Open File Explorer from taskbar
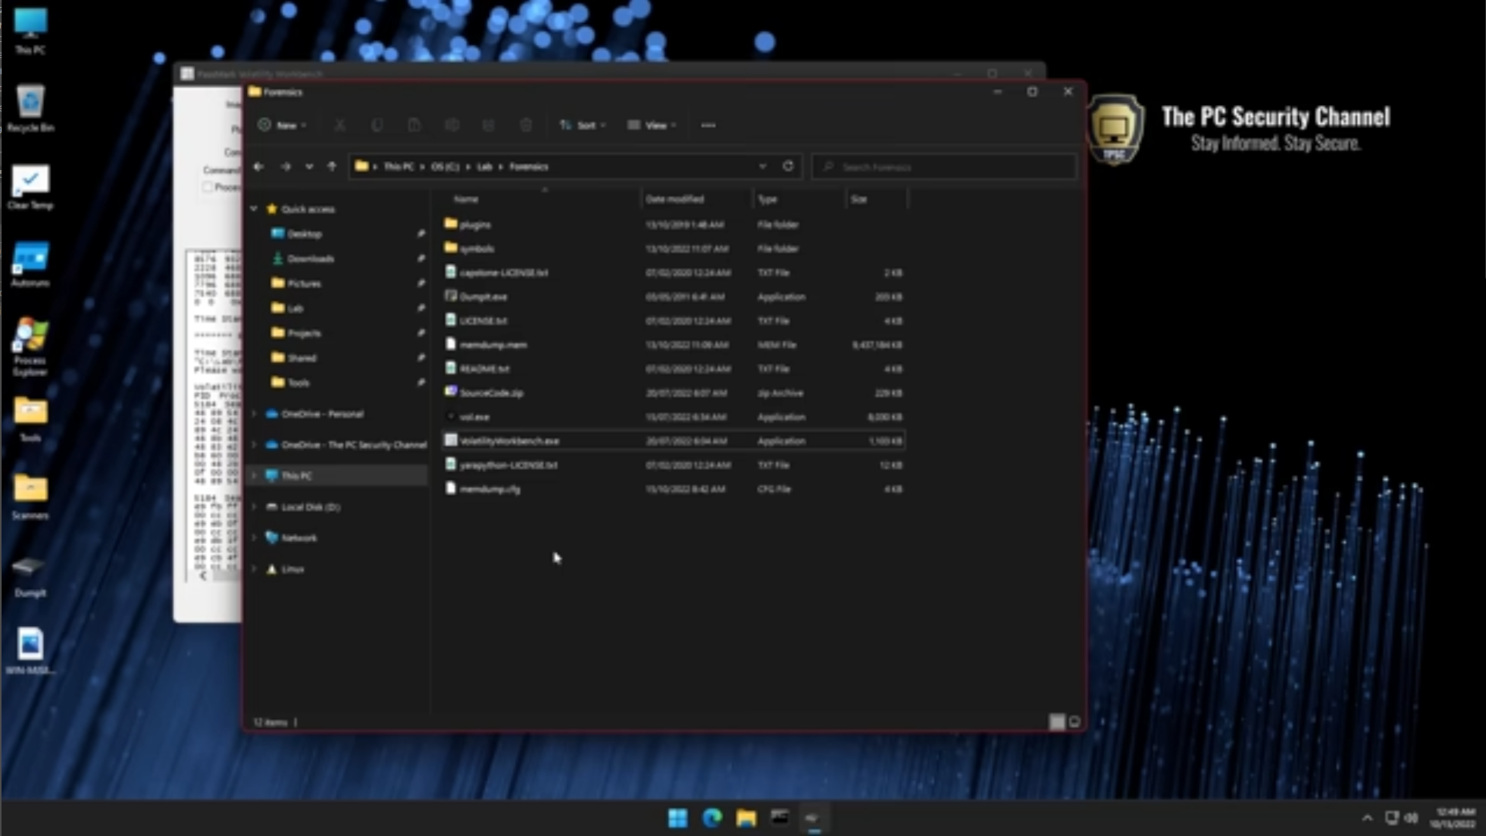Screen dimensions: 1486x836 pos(746,818)
